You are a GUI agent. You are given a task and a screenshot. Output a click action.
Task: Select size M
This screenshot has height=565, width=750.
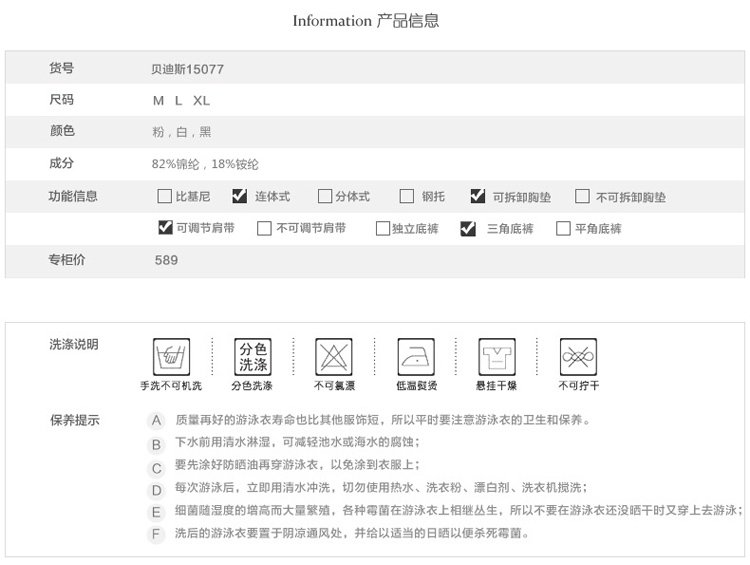[158, 101]
